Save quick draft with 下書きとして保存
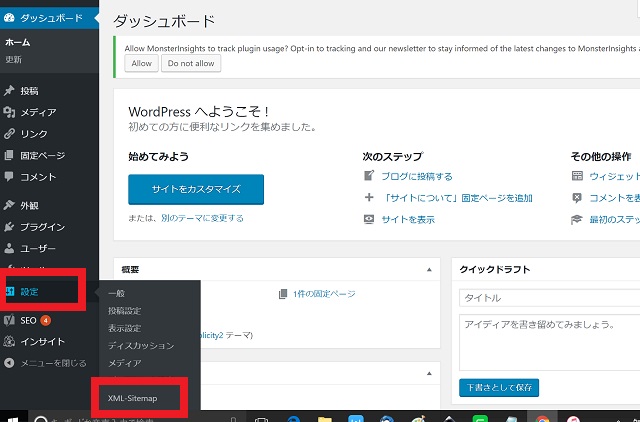The height and width of the screenshot is (422, 640). pyautogui.click(x=499, y=388)
